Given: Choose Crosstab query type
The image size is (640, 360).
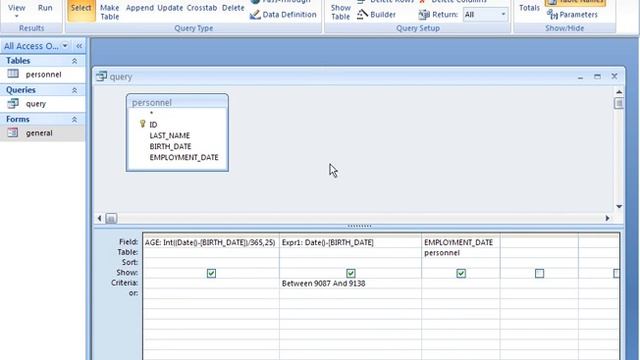Looking at the screenshot, I should (202, 8).
